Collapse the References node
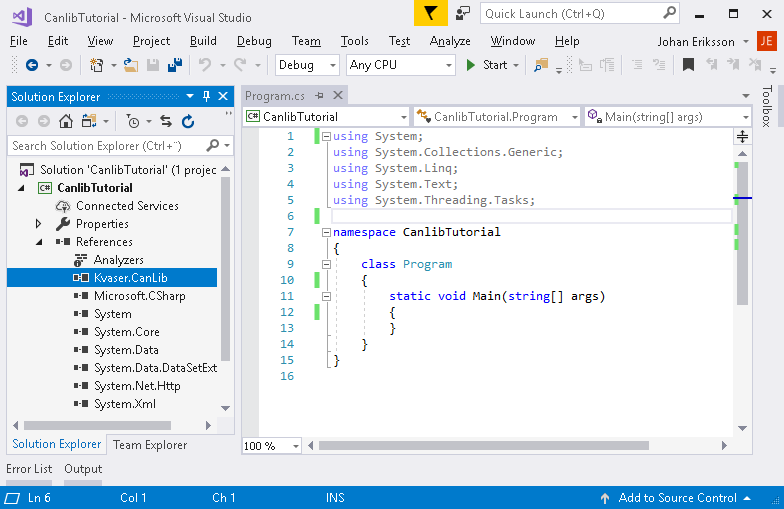 tap(40, 242)
